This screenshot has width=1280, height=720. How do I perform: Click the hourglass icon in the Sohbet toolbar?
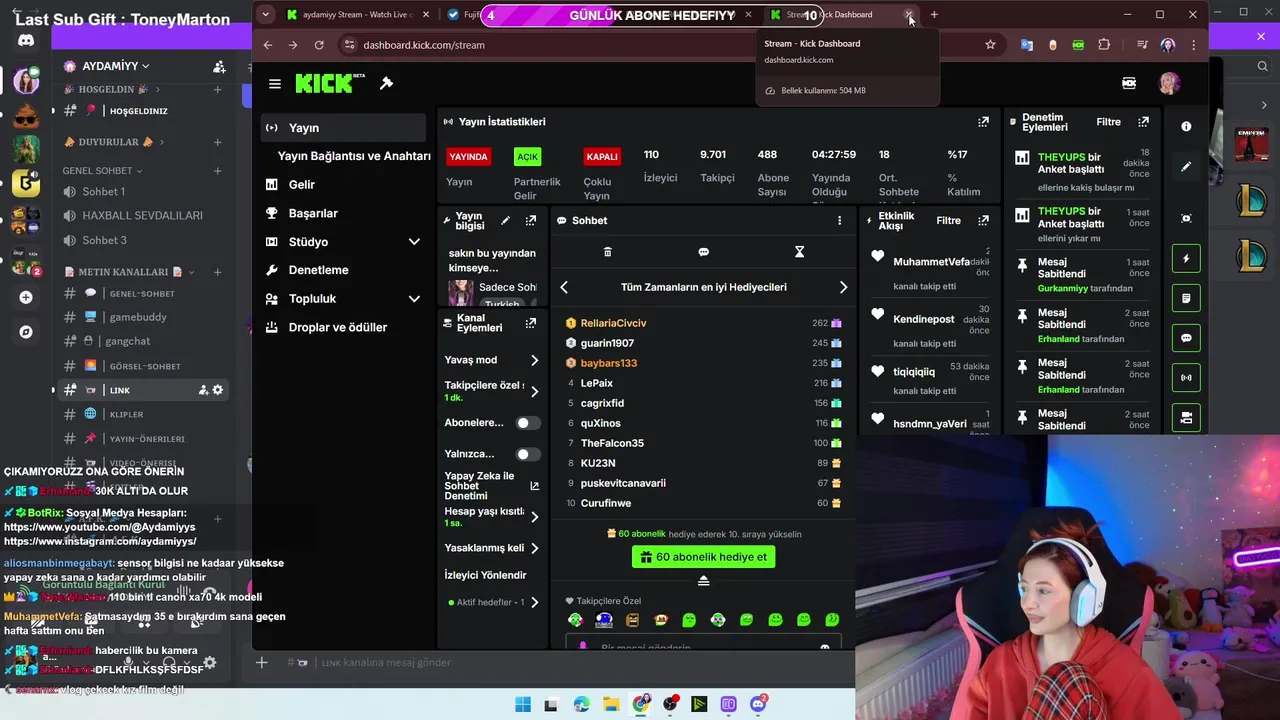[x=799, y=252]
